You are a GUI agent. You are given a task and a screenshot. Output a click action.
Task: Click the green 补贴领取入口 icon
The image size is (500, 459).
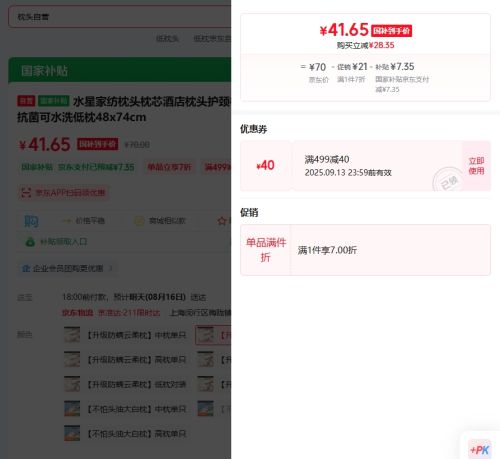pos(30,242)
